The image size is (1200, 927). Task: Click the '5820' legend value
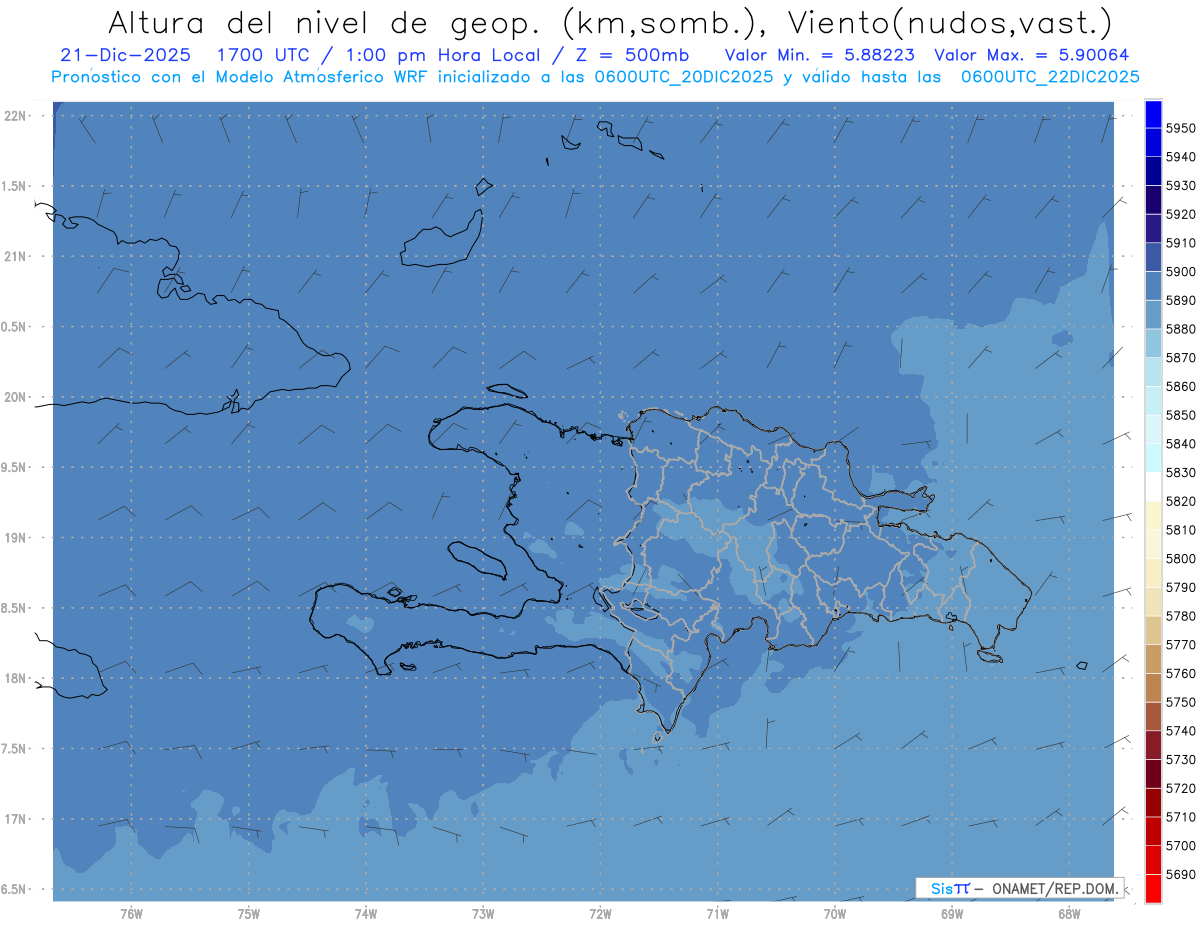1180,501
